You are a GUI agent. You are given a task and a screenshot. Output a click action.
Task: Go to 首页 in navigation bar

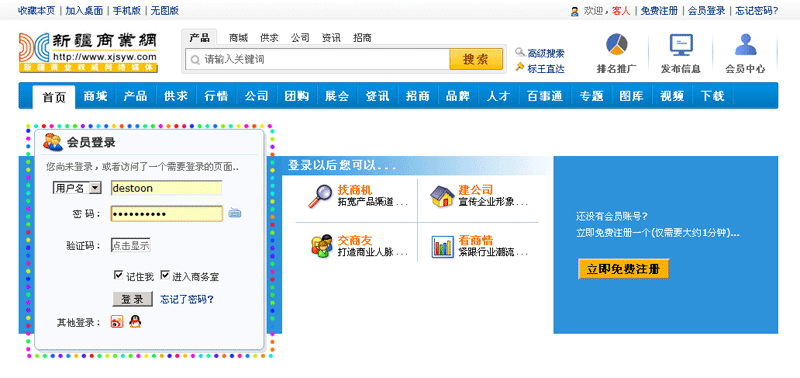click(54, 97)
